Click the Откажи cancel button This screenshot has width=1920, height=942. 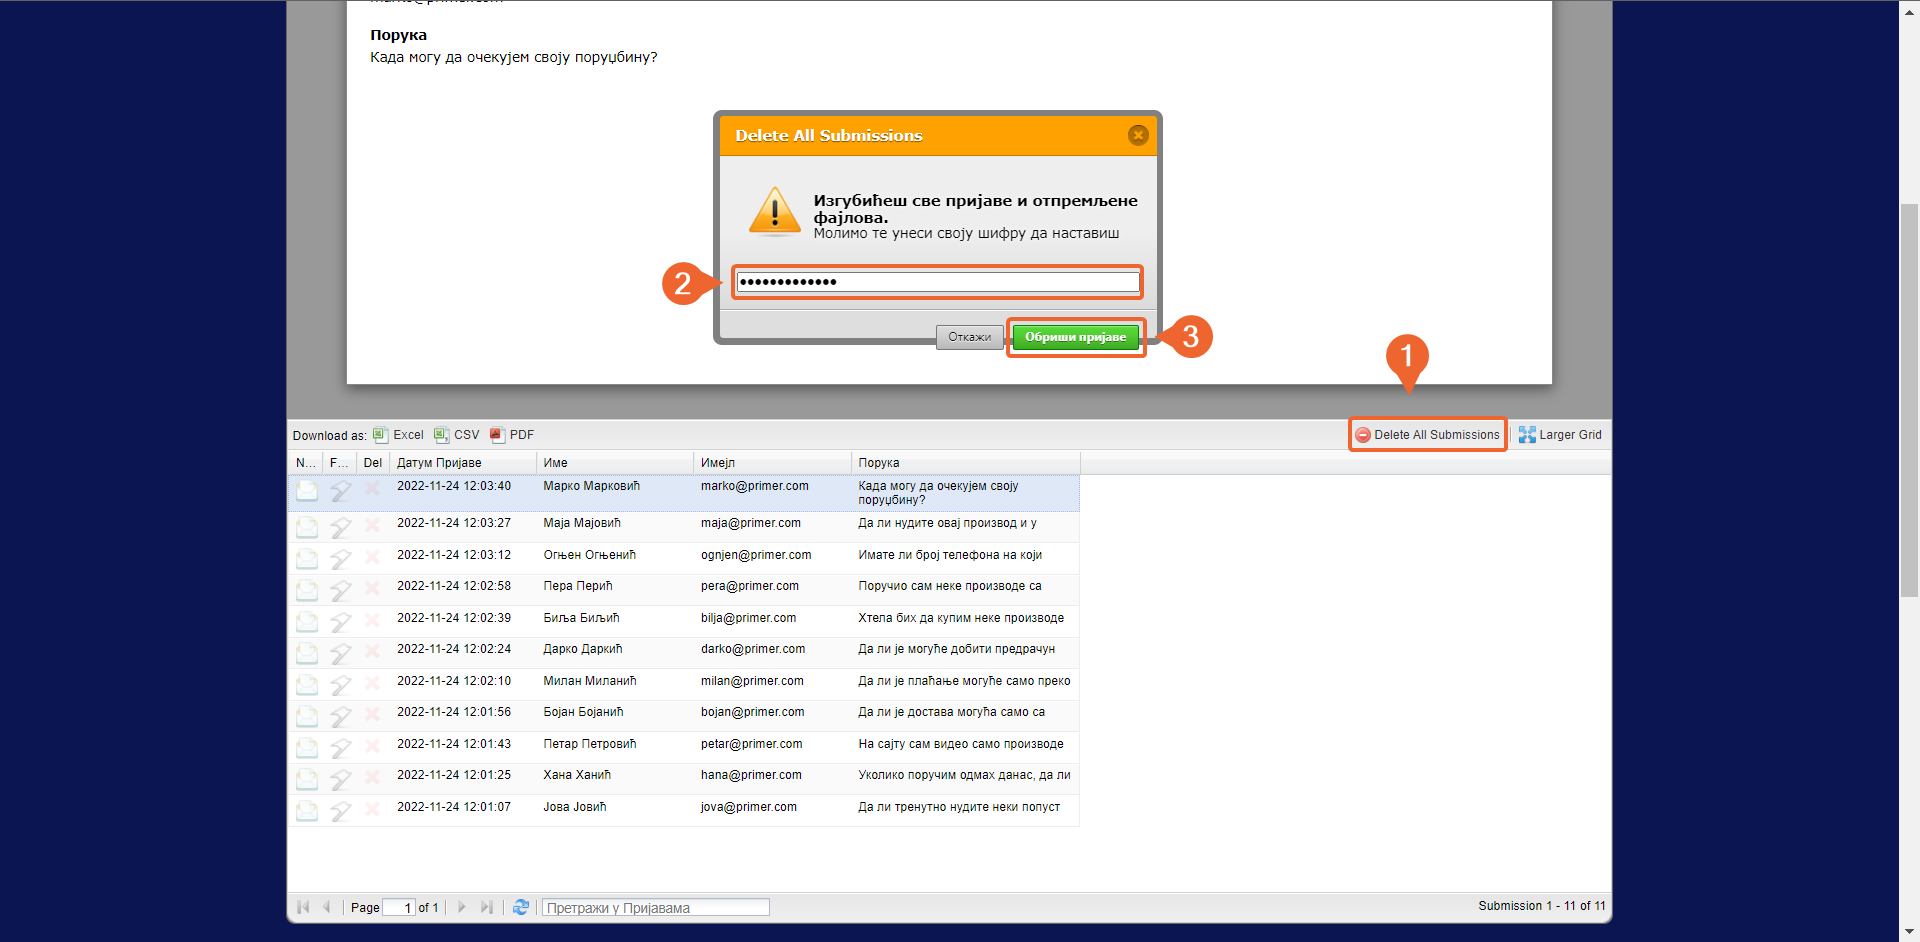[x=970, y=337]
